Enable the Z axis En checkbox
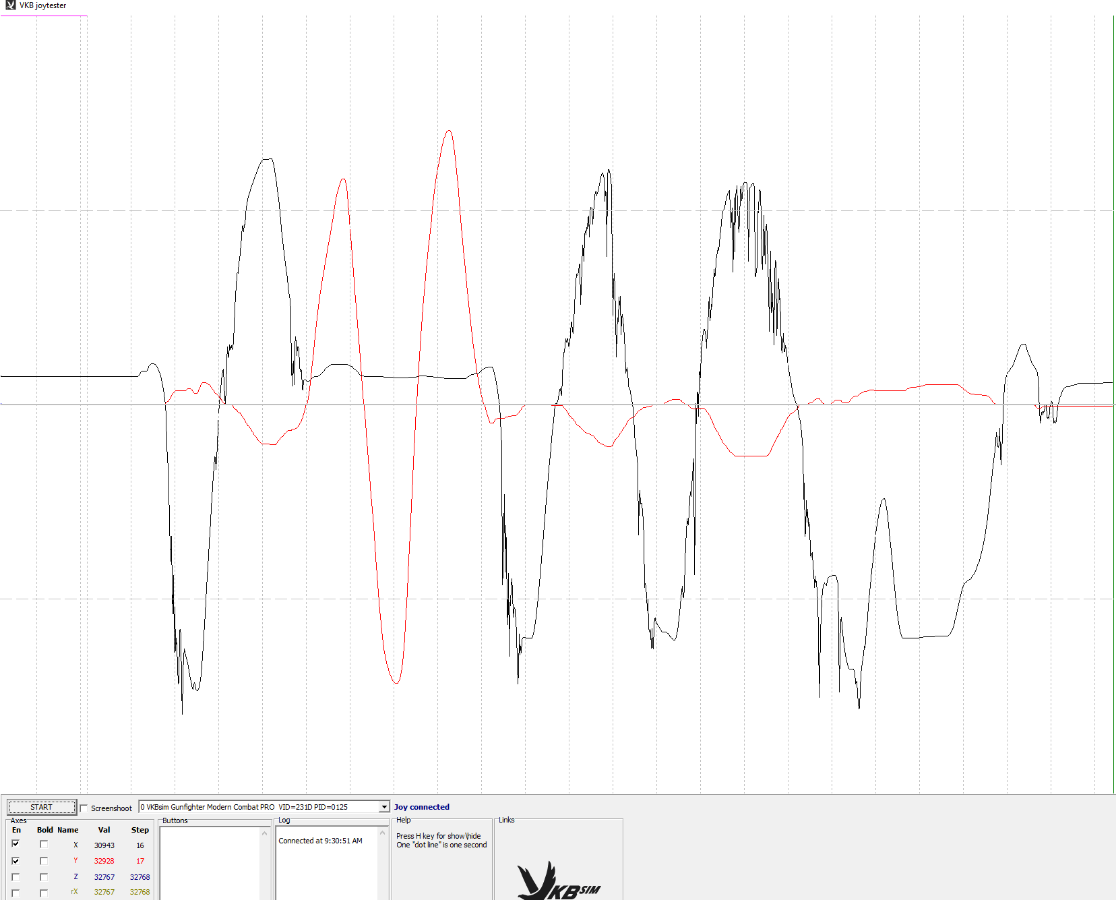Image resolution: width=1116 pixels, height=900 pixels. pyautogui.click(x=15, y=877)
